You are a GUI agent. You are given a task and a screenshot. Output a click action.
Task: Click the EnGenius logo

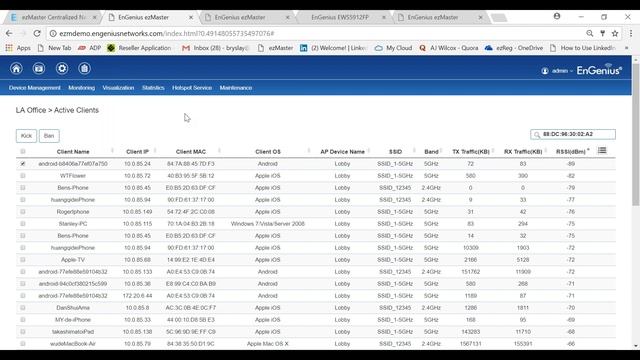(x=599, y=70)
